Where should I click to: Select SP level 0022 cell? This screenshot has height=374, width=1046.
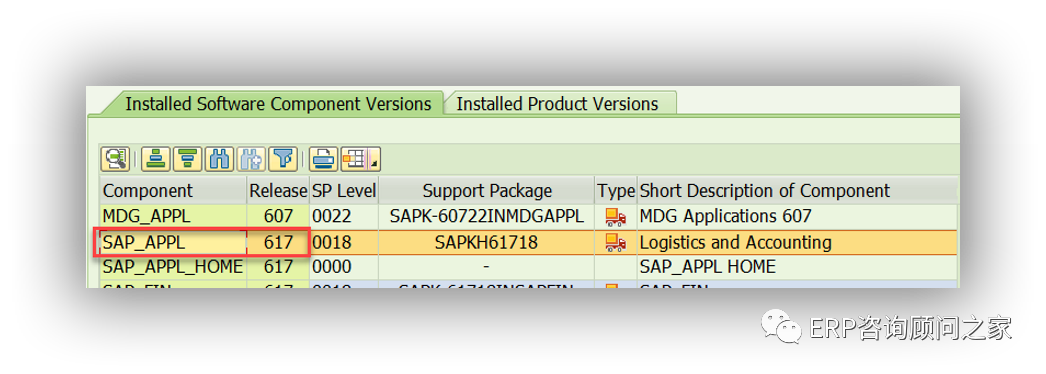click(x=344, y=216)
